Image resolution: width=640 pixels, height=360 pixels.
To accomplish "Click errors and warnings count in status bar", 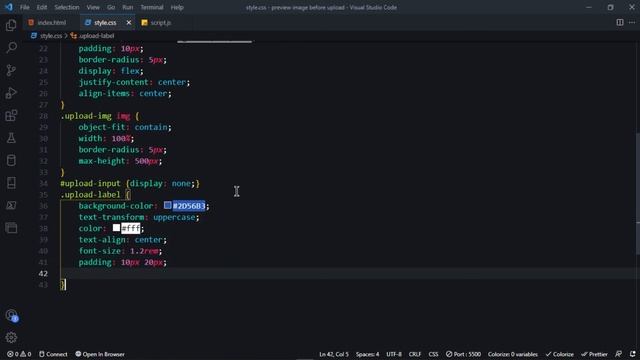I will tap(19, 354).
